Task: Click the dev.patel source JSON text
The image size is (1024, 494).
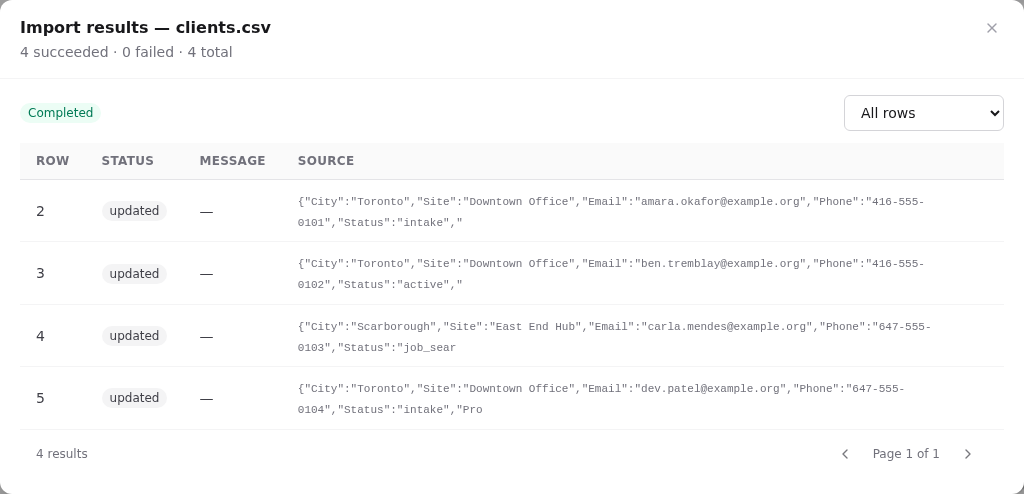Action: coord(601,399)
